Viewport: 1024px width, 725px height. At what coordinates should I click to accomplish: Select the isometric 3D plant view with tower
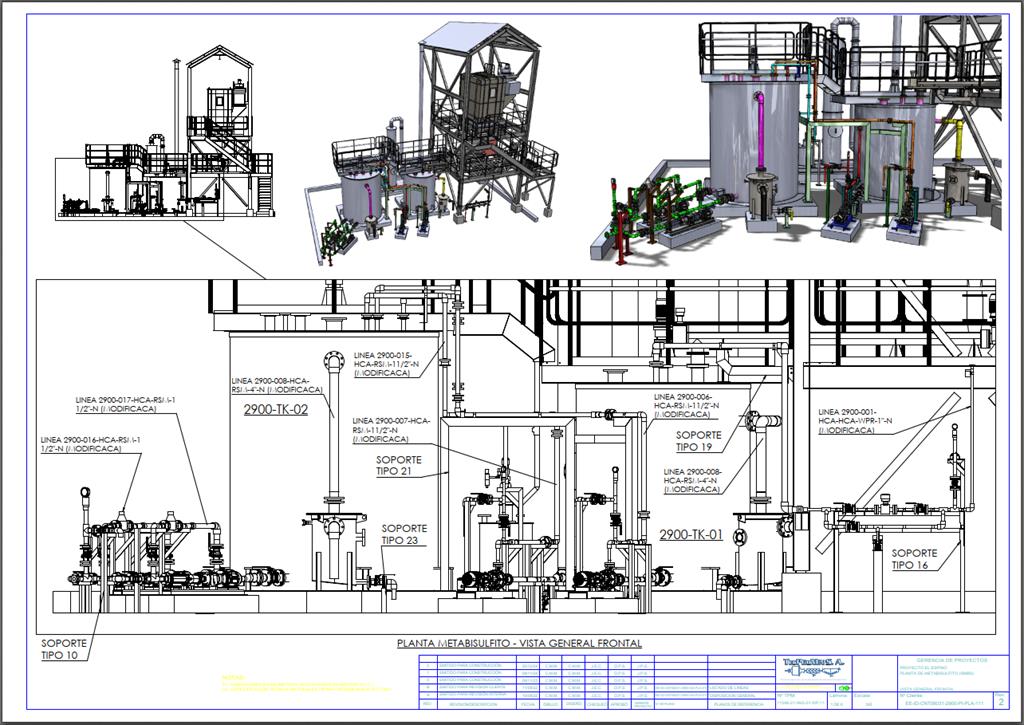coord(431,144)
